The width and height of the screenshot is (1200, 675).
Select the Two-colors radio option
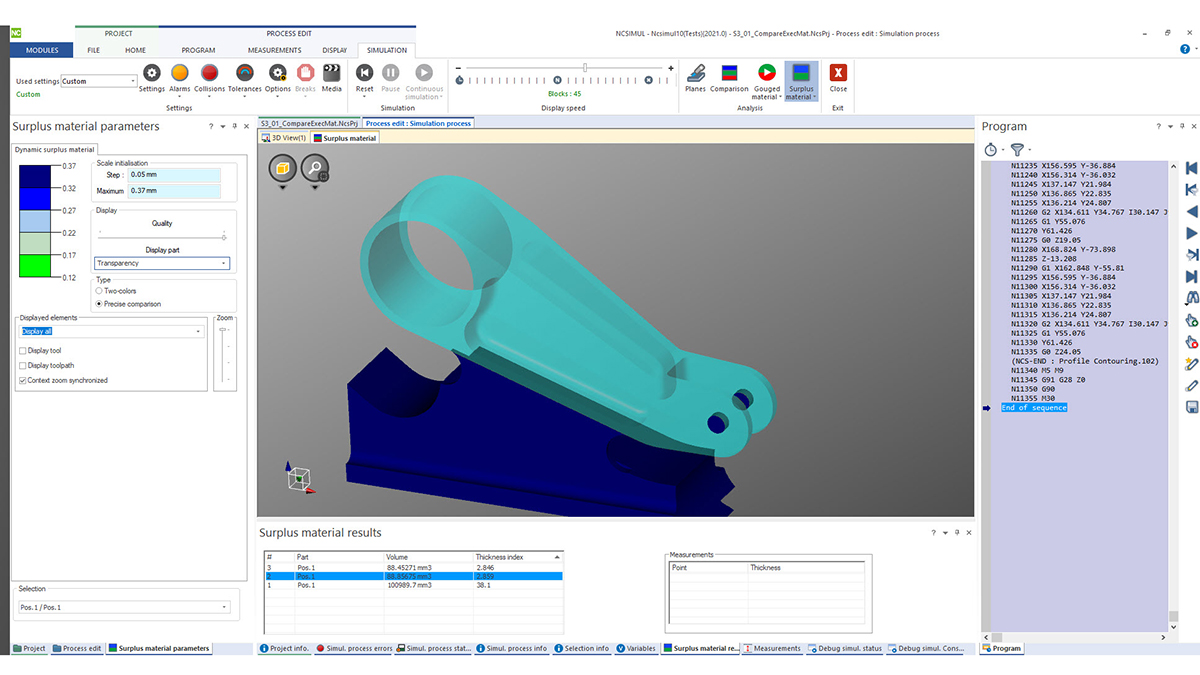[x=99, y=291]
